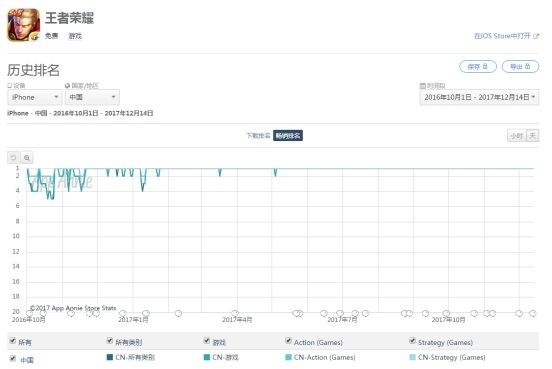Toggle the 所有 checkbox

coord(13,340)
